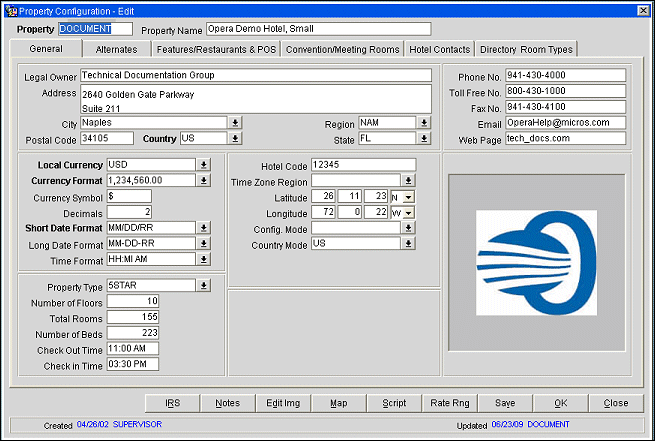Open the Notes button
655x441 pixels.
(227, 403)
